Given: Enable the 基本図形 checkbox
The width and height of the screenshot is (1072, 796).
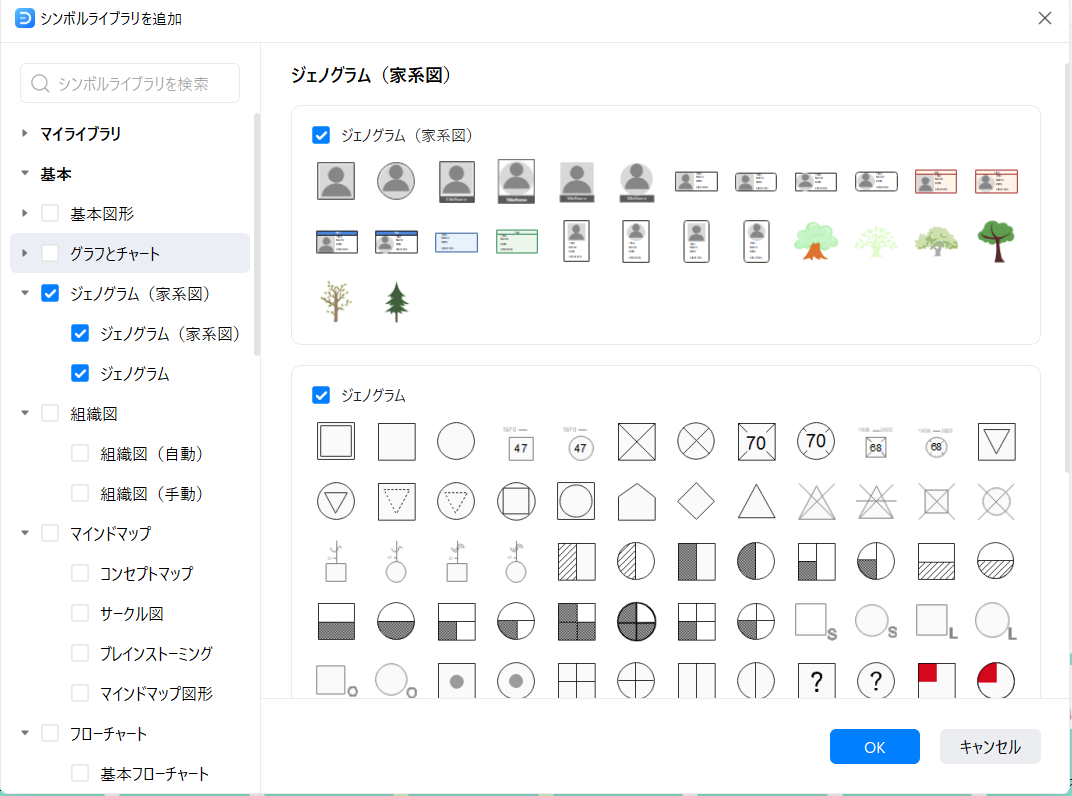Looking at the screenshot, I should pos(50,213).
